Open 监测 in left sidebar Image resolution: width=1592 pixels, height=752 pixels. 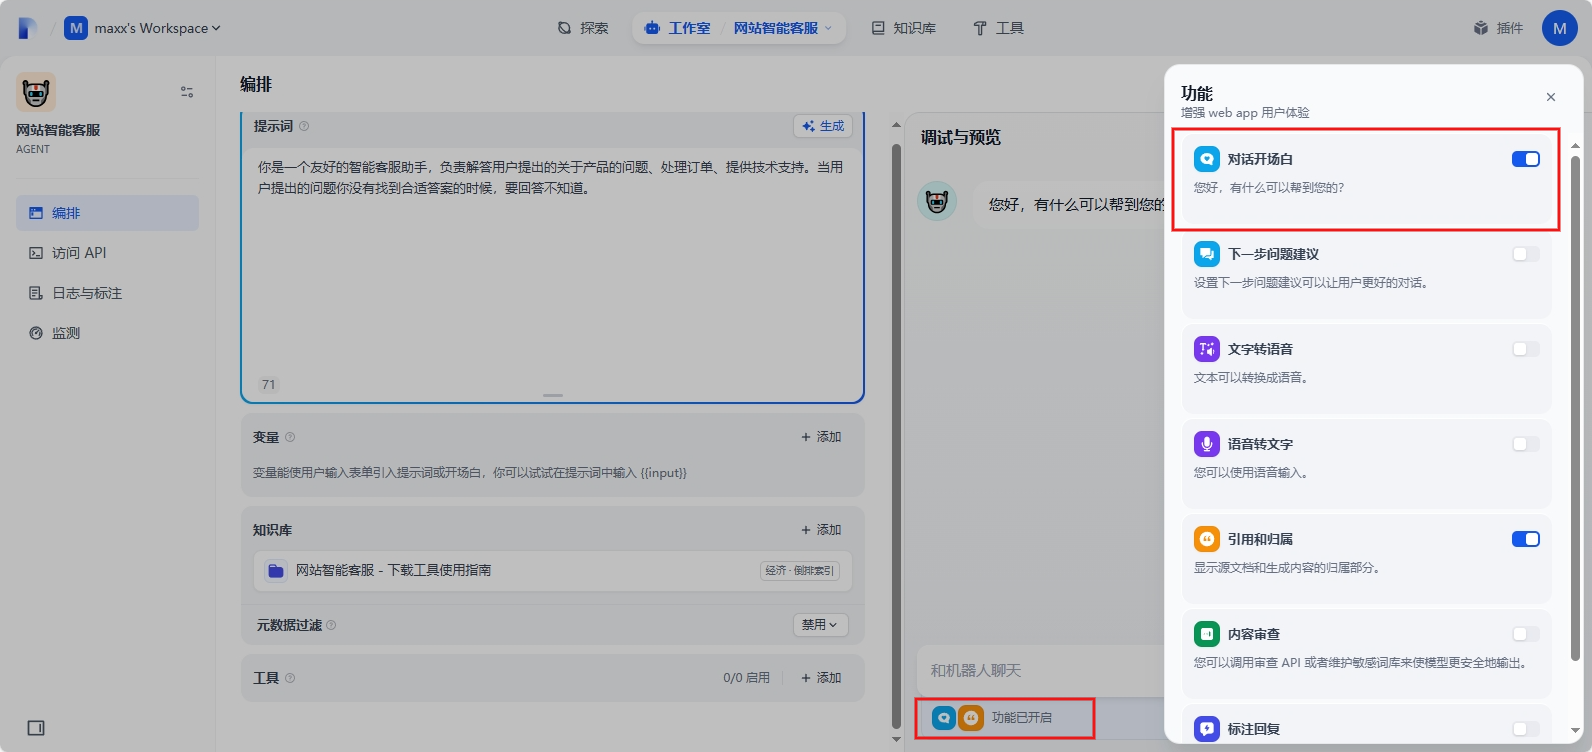pos(107,333)
